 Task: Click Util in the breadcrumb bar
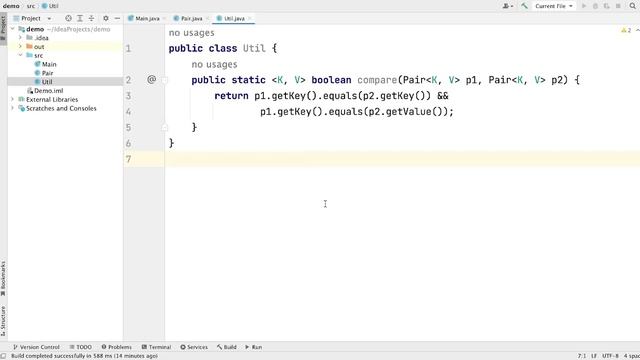(x=51, y=6)
